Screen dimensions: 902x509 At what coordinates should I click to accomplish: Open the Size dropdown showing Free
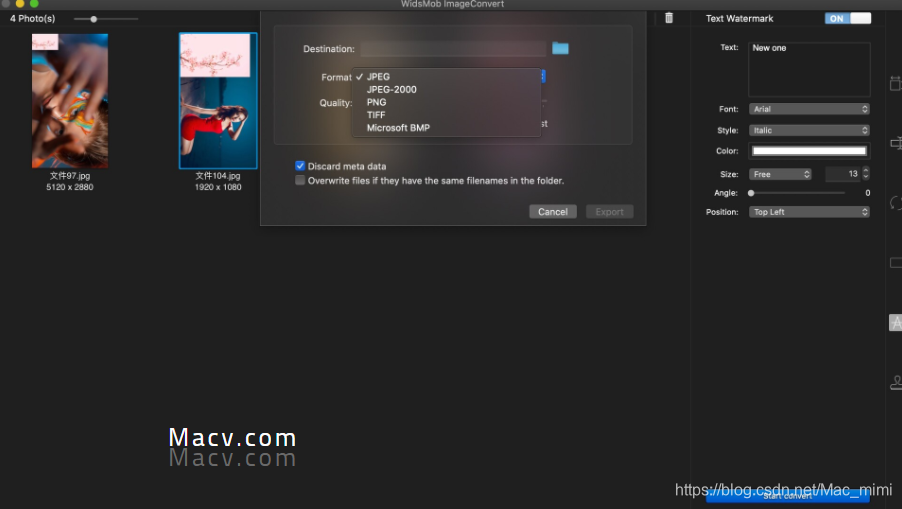click(x=780, y=174)
